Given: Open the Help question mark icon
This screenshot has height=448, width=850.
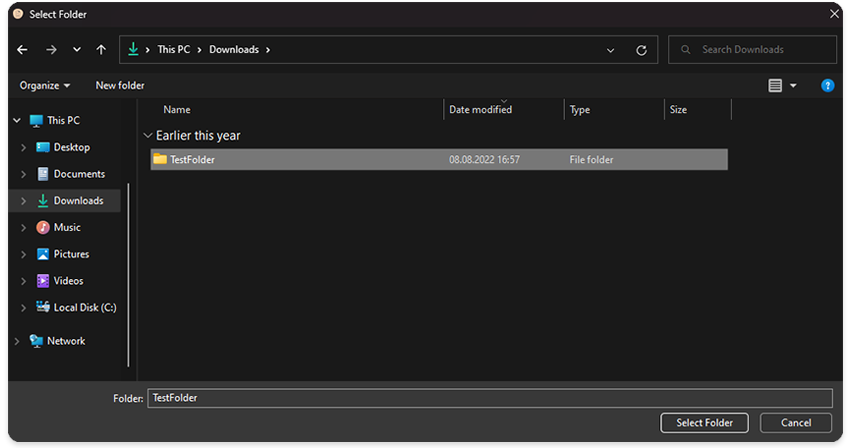Looking at the screenshot, I should click(x=827, y=86).
